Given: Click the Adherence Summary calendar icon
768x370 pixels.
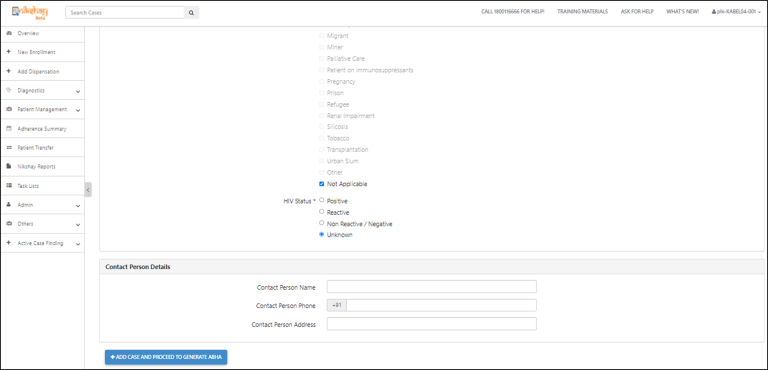Looking at the screenshot, I should click(x=9, y=128).
